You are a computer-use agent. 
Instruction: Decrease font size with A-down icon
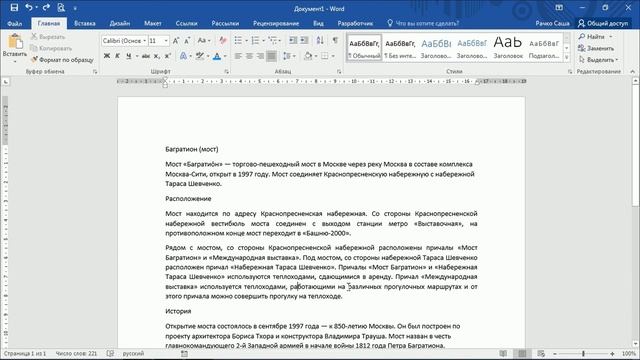[187, 40]
